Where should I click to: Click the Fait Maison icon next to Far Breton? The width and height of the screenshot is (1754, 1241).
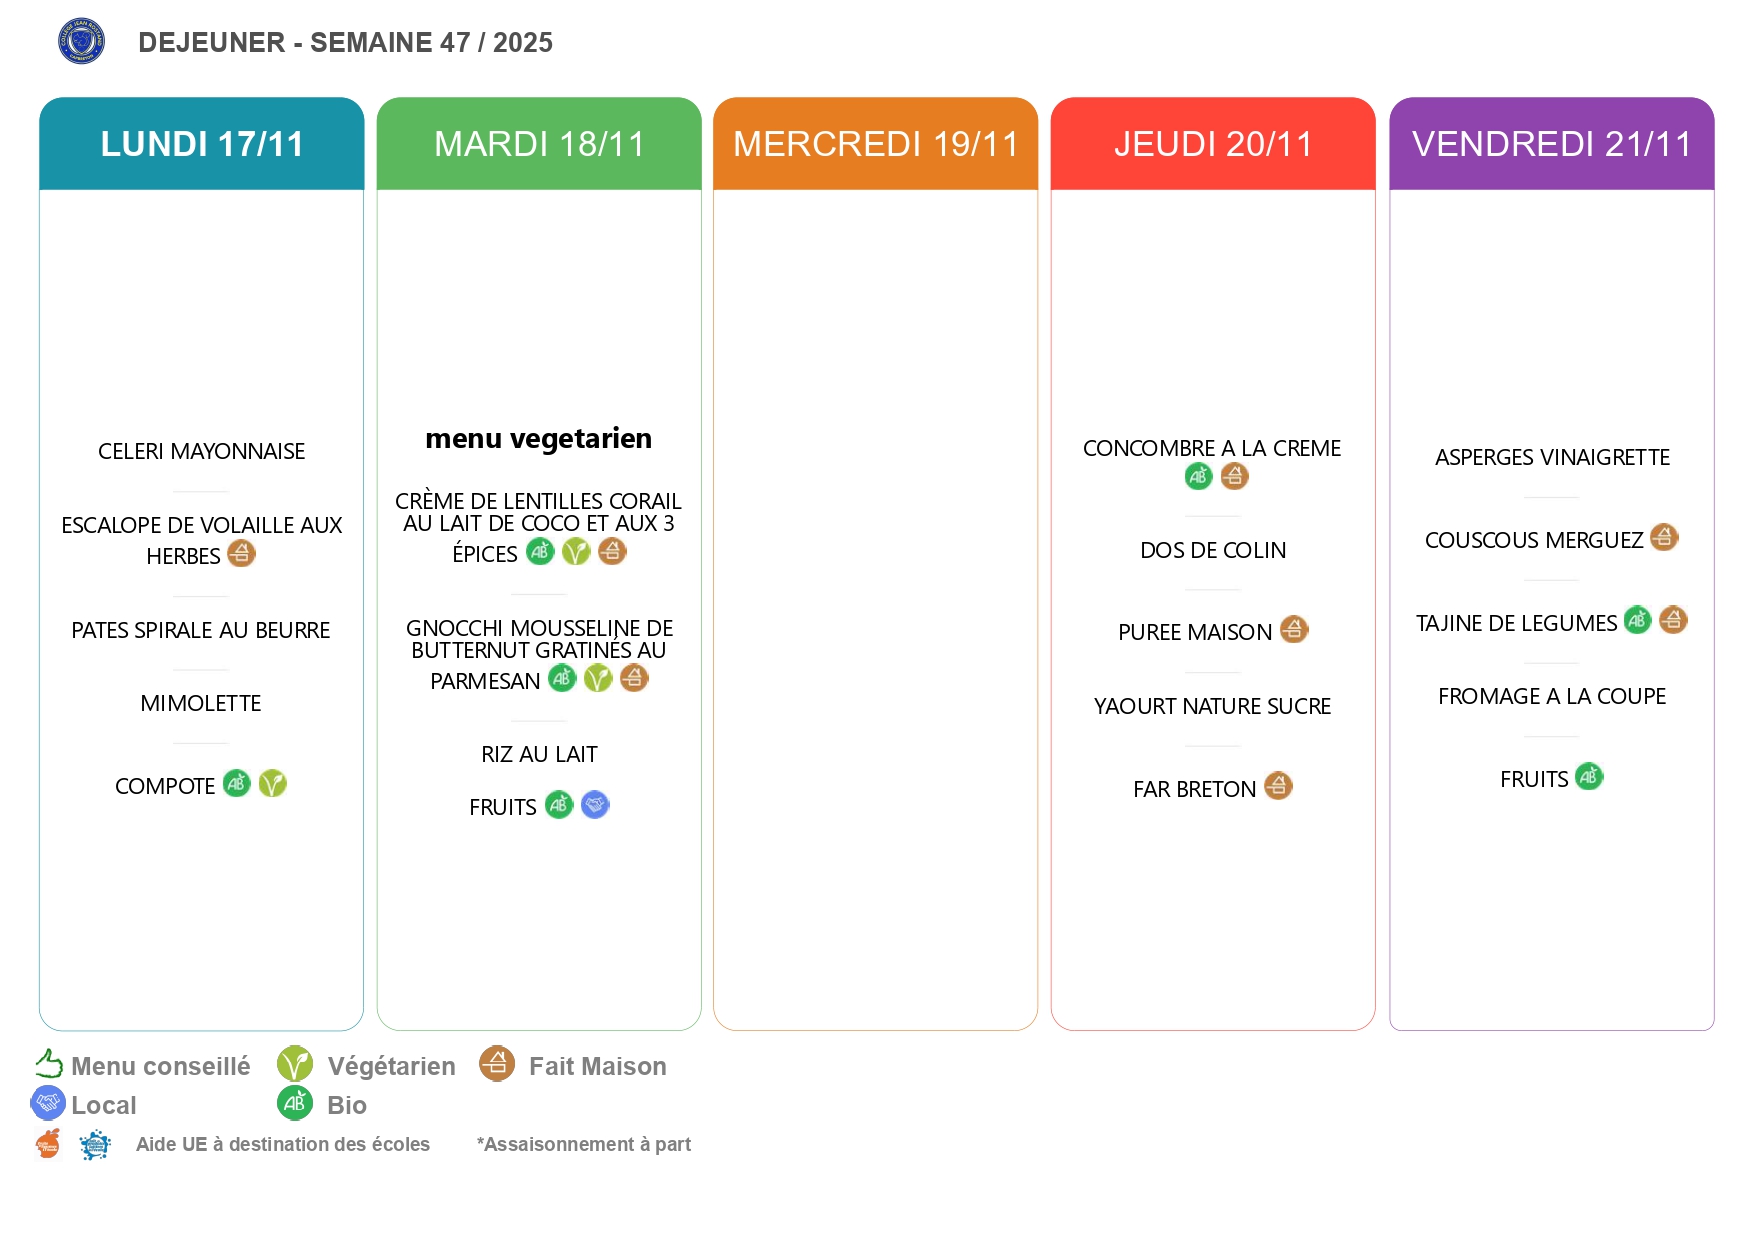click(x=1278, y=786)
